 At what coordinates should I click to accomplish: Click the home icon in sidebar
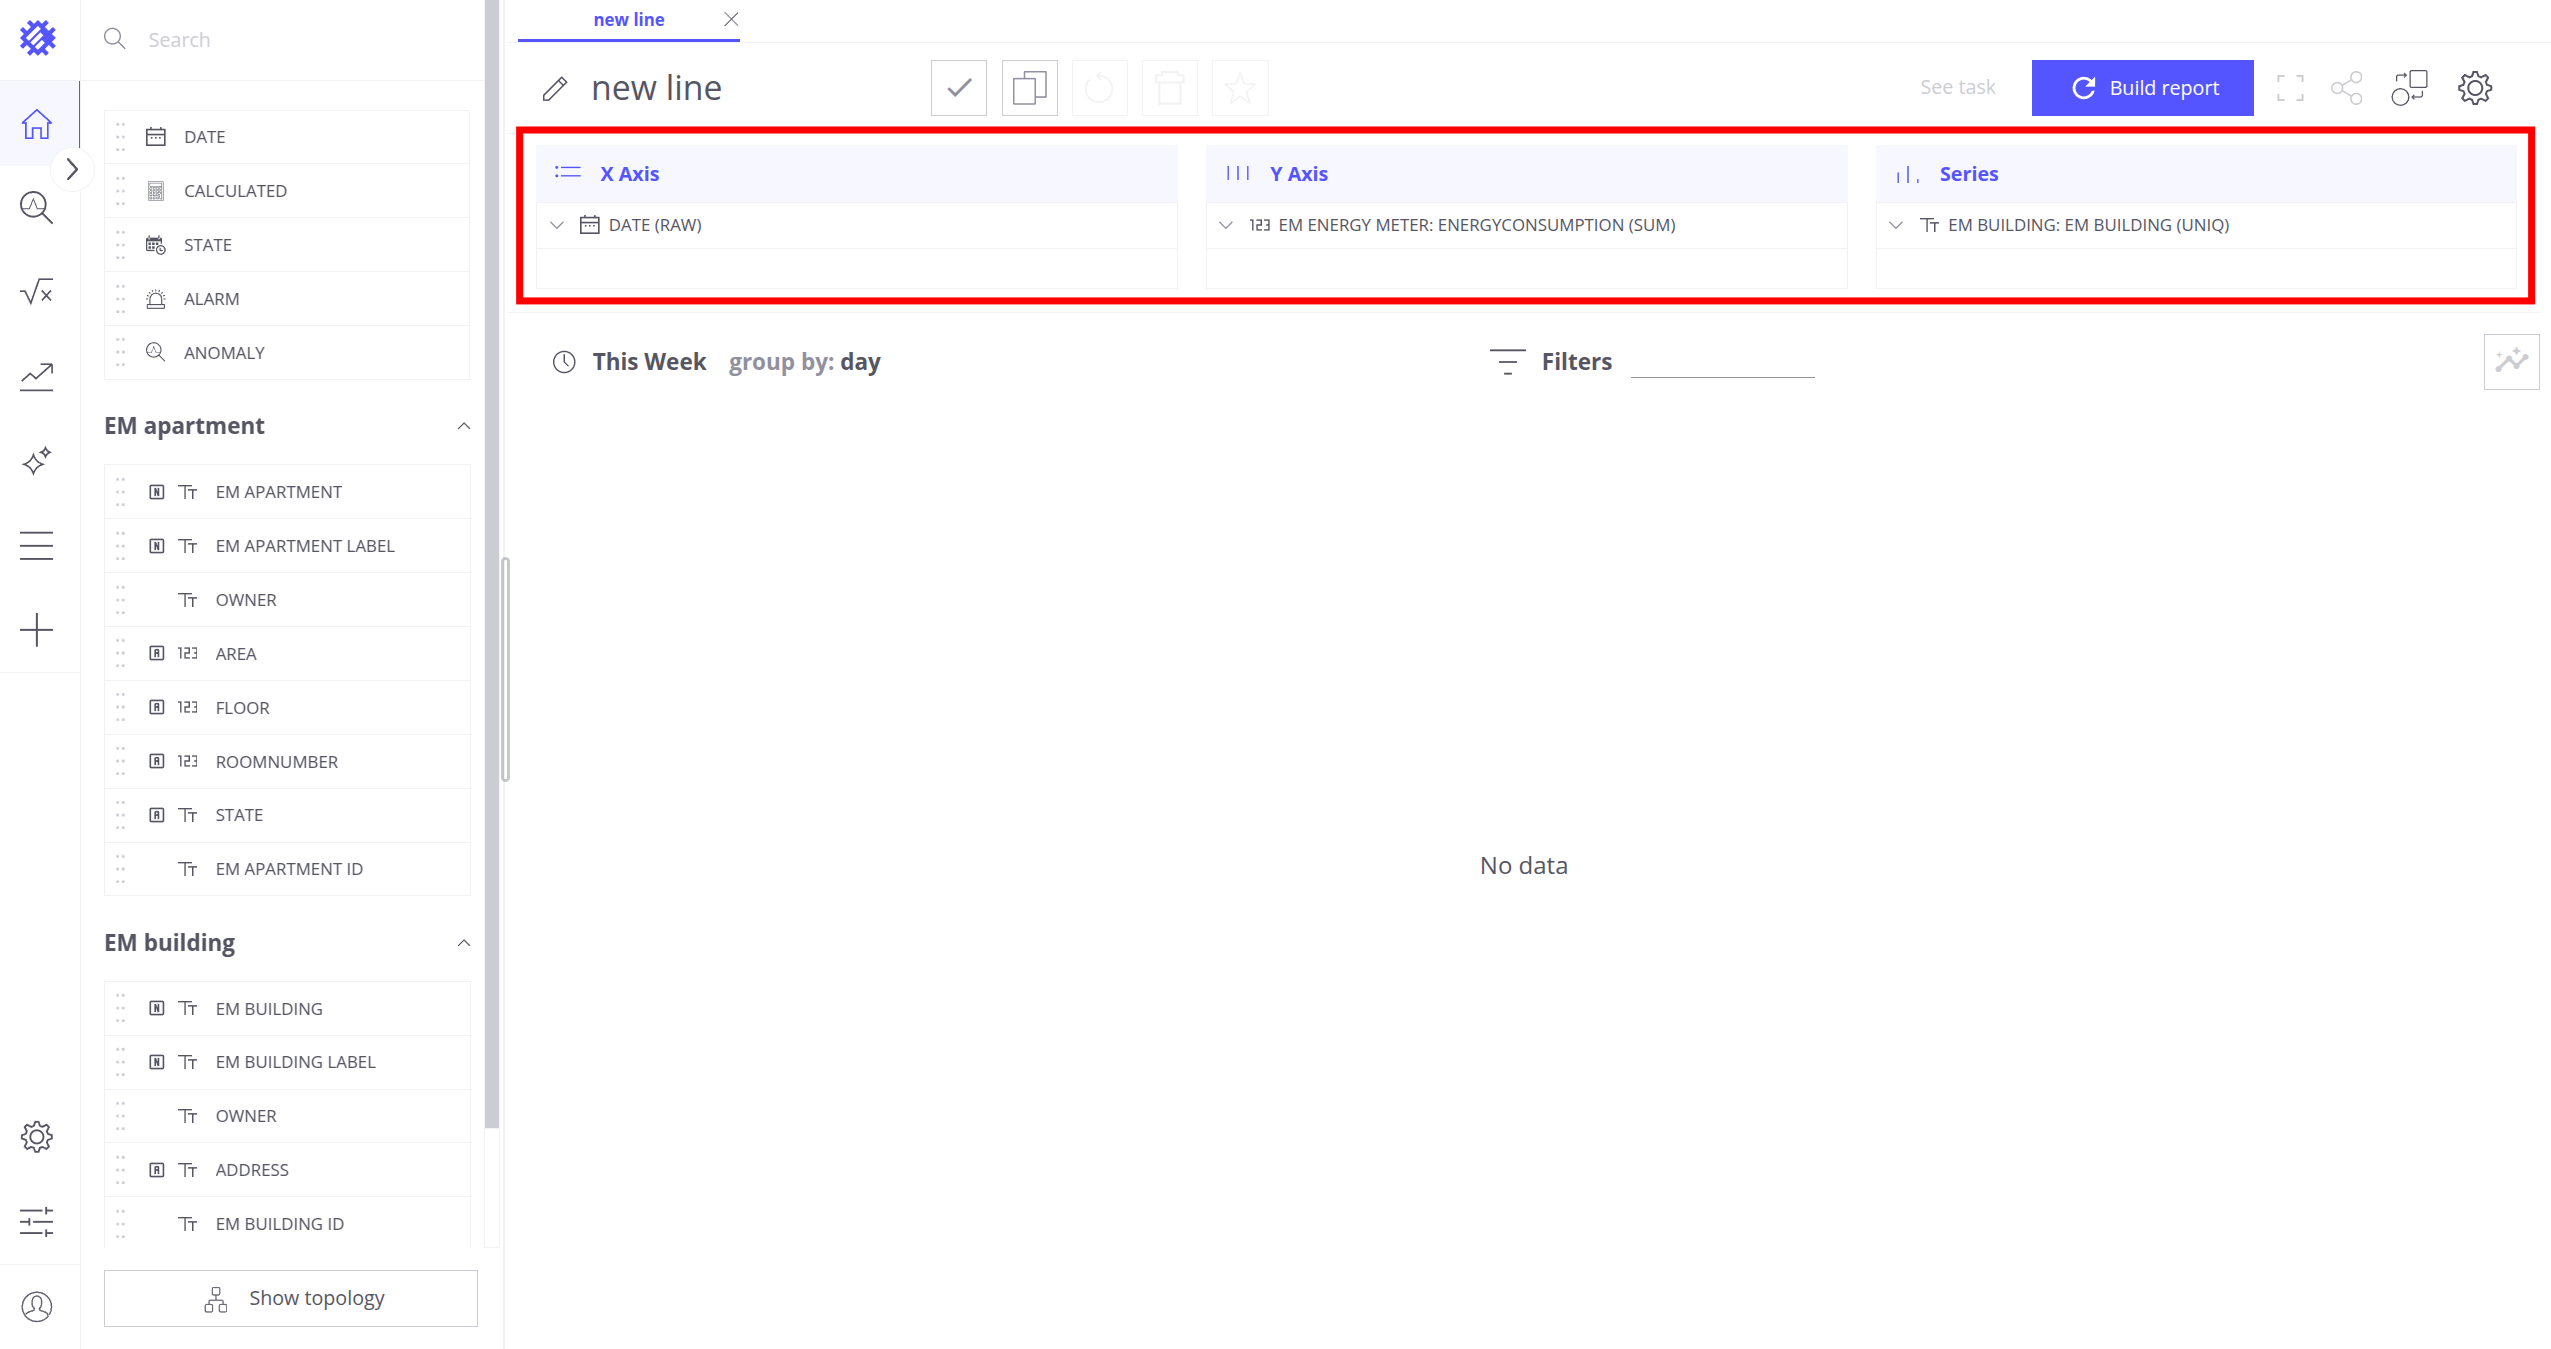coord(37,124)
